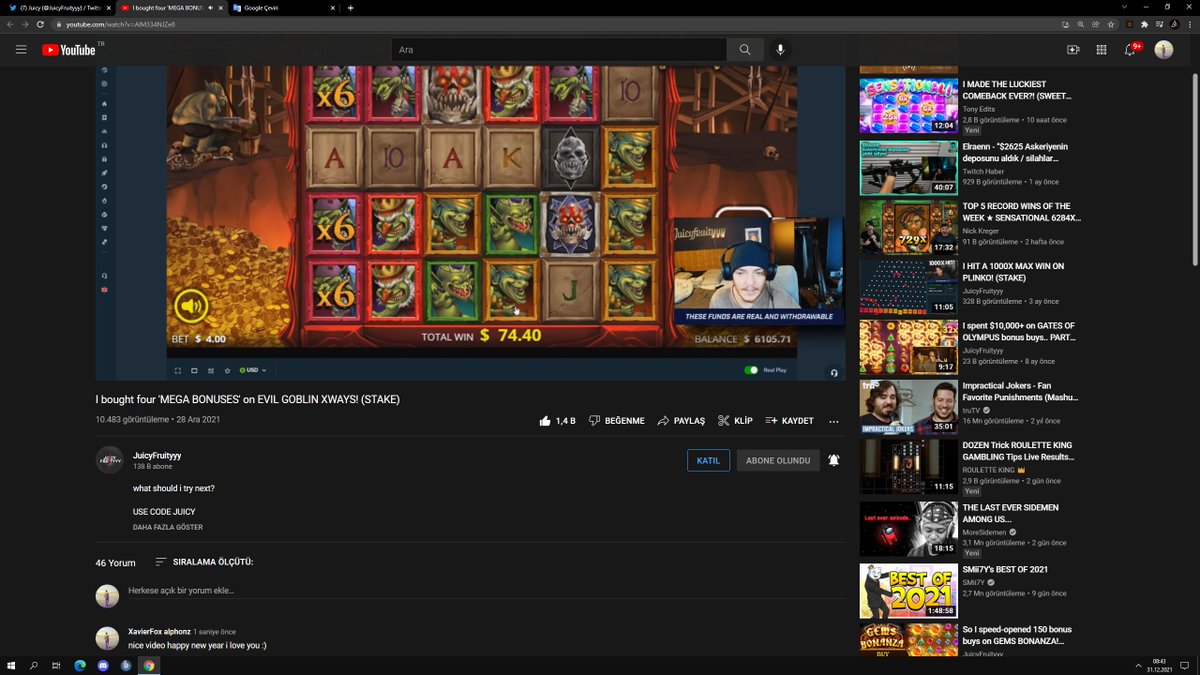Open 'So I speed-opened 150 bonus buys' title
1200x675 pixels.
[x=1017, y=635]
